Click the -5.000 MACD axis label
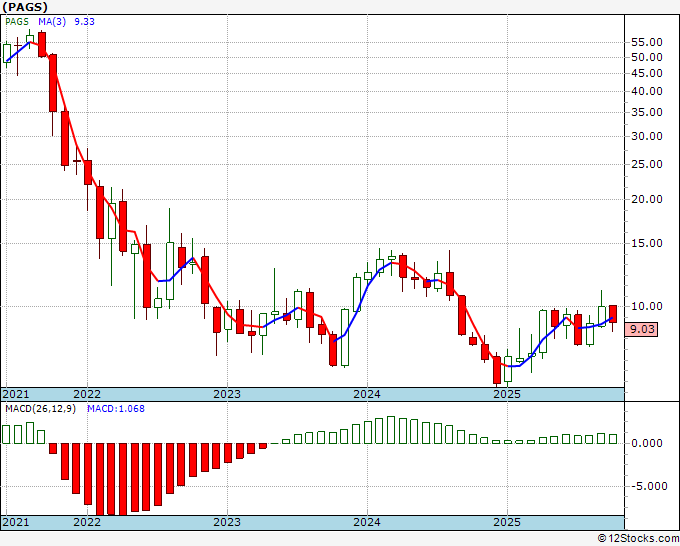The height and width of the screenshot is (546, 680). (648, 486)
